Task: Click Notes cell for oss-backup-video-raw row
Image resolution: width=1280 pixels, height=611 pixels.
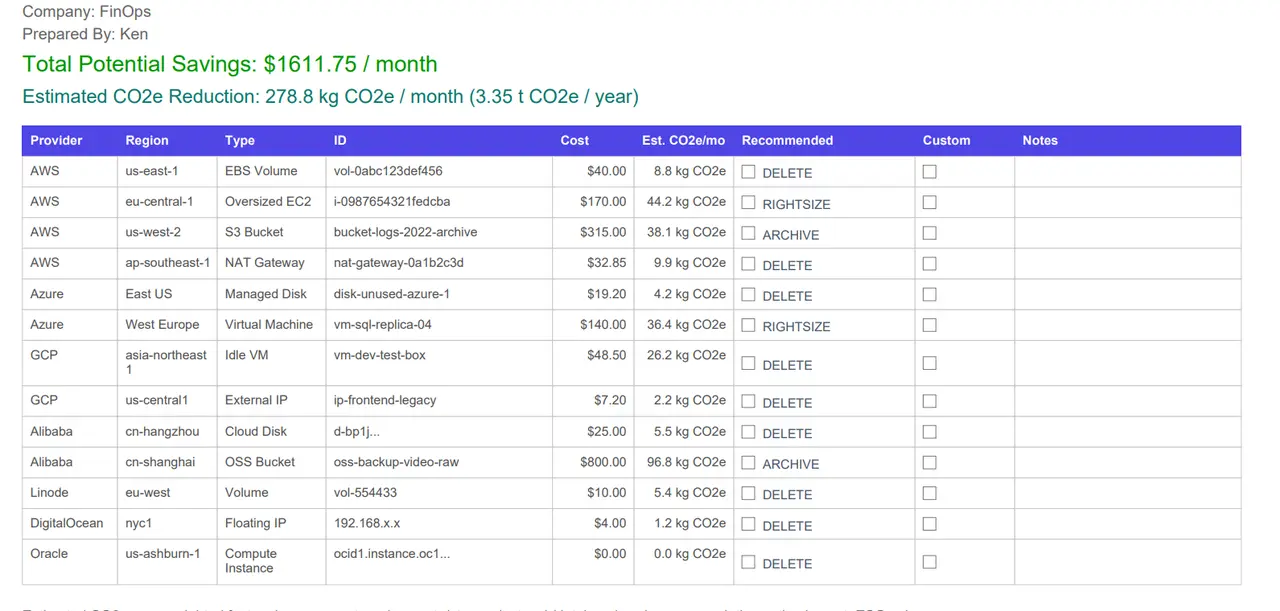Action: point(1128,462)
